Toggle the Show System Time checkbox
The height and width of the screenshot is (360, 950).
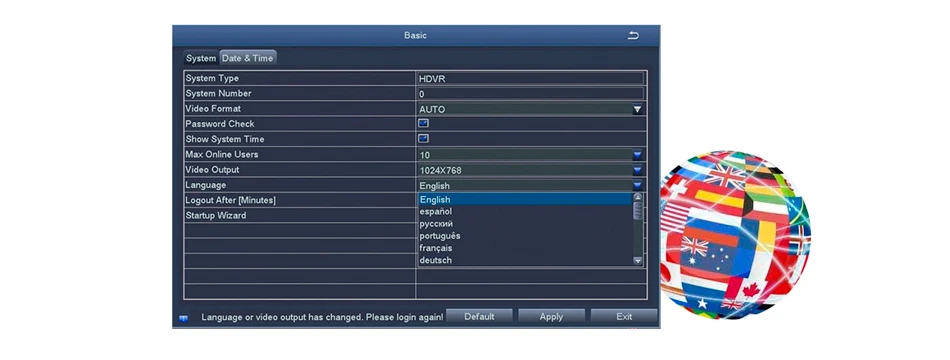(x=424, y=139)
